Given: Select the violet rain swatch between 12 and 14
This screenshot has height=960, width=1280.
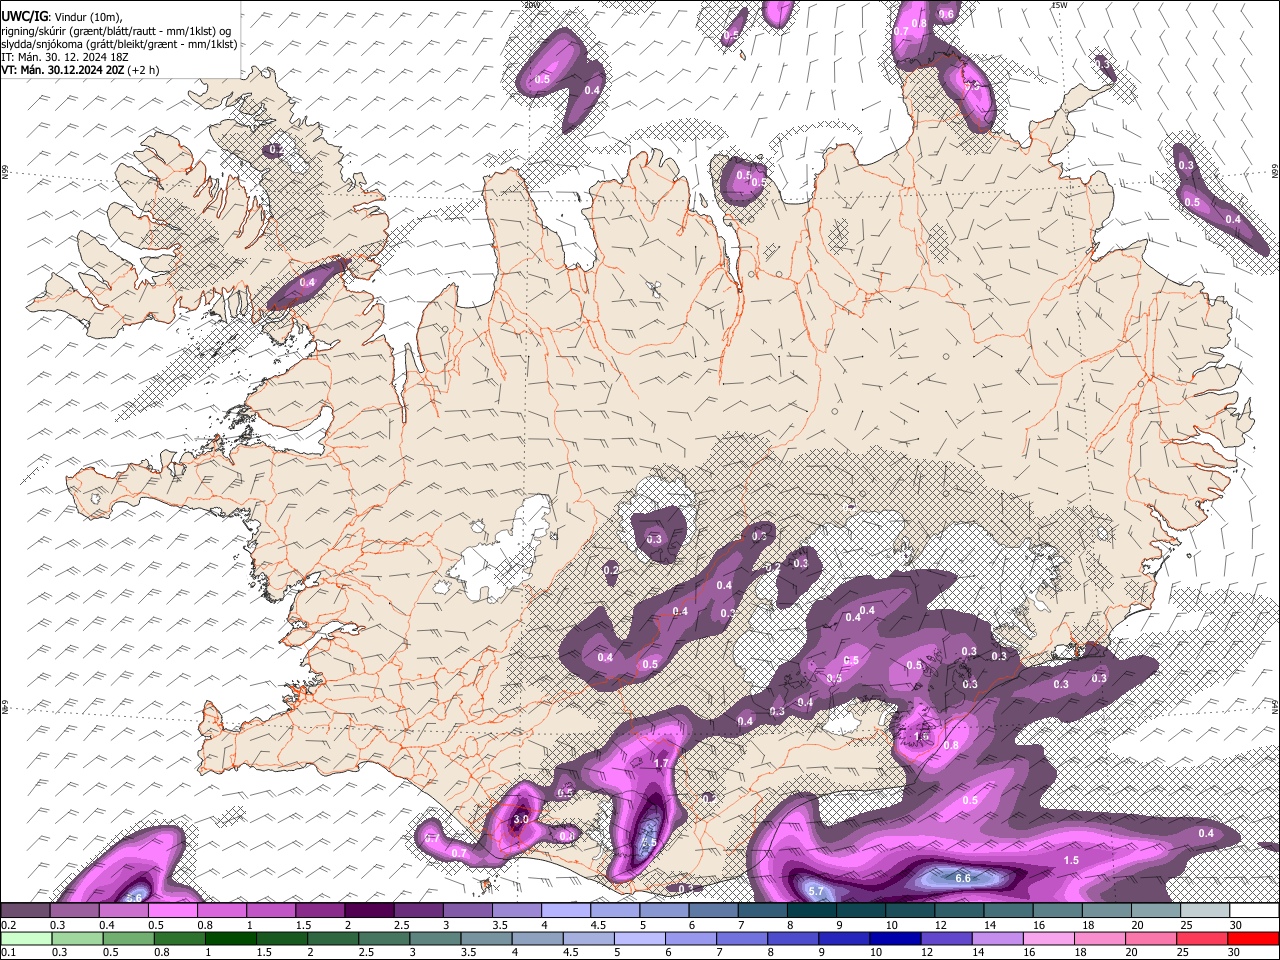Looking at the screenshot, I should [x=945, y=938].
